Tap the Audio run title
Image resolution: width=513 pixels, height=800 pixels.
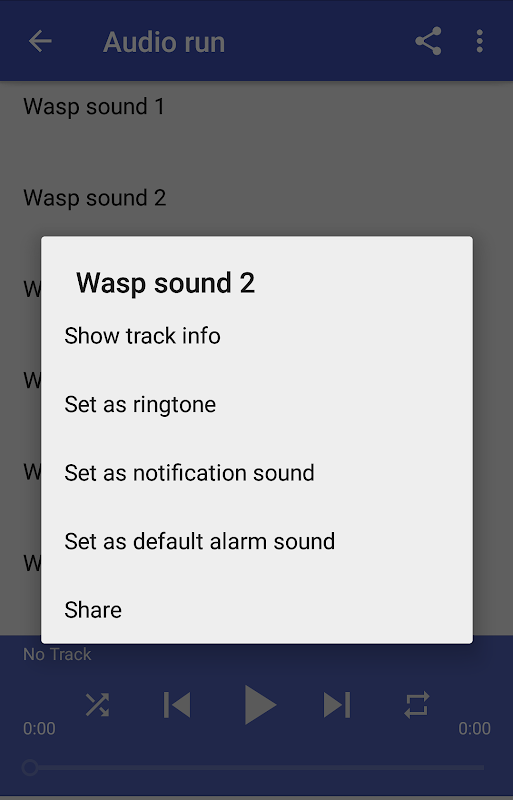pos(164,42)
